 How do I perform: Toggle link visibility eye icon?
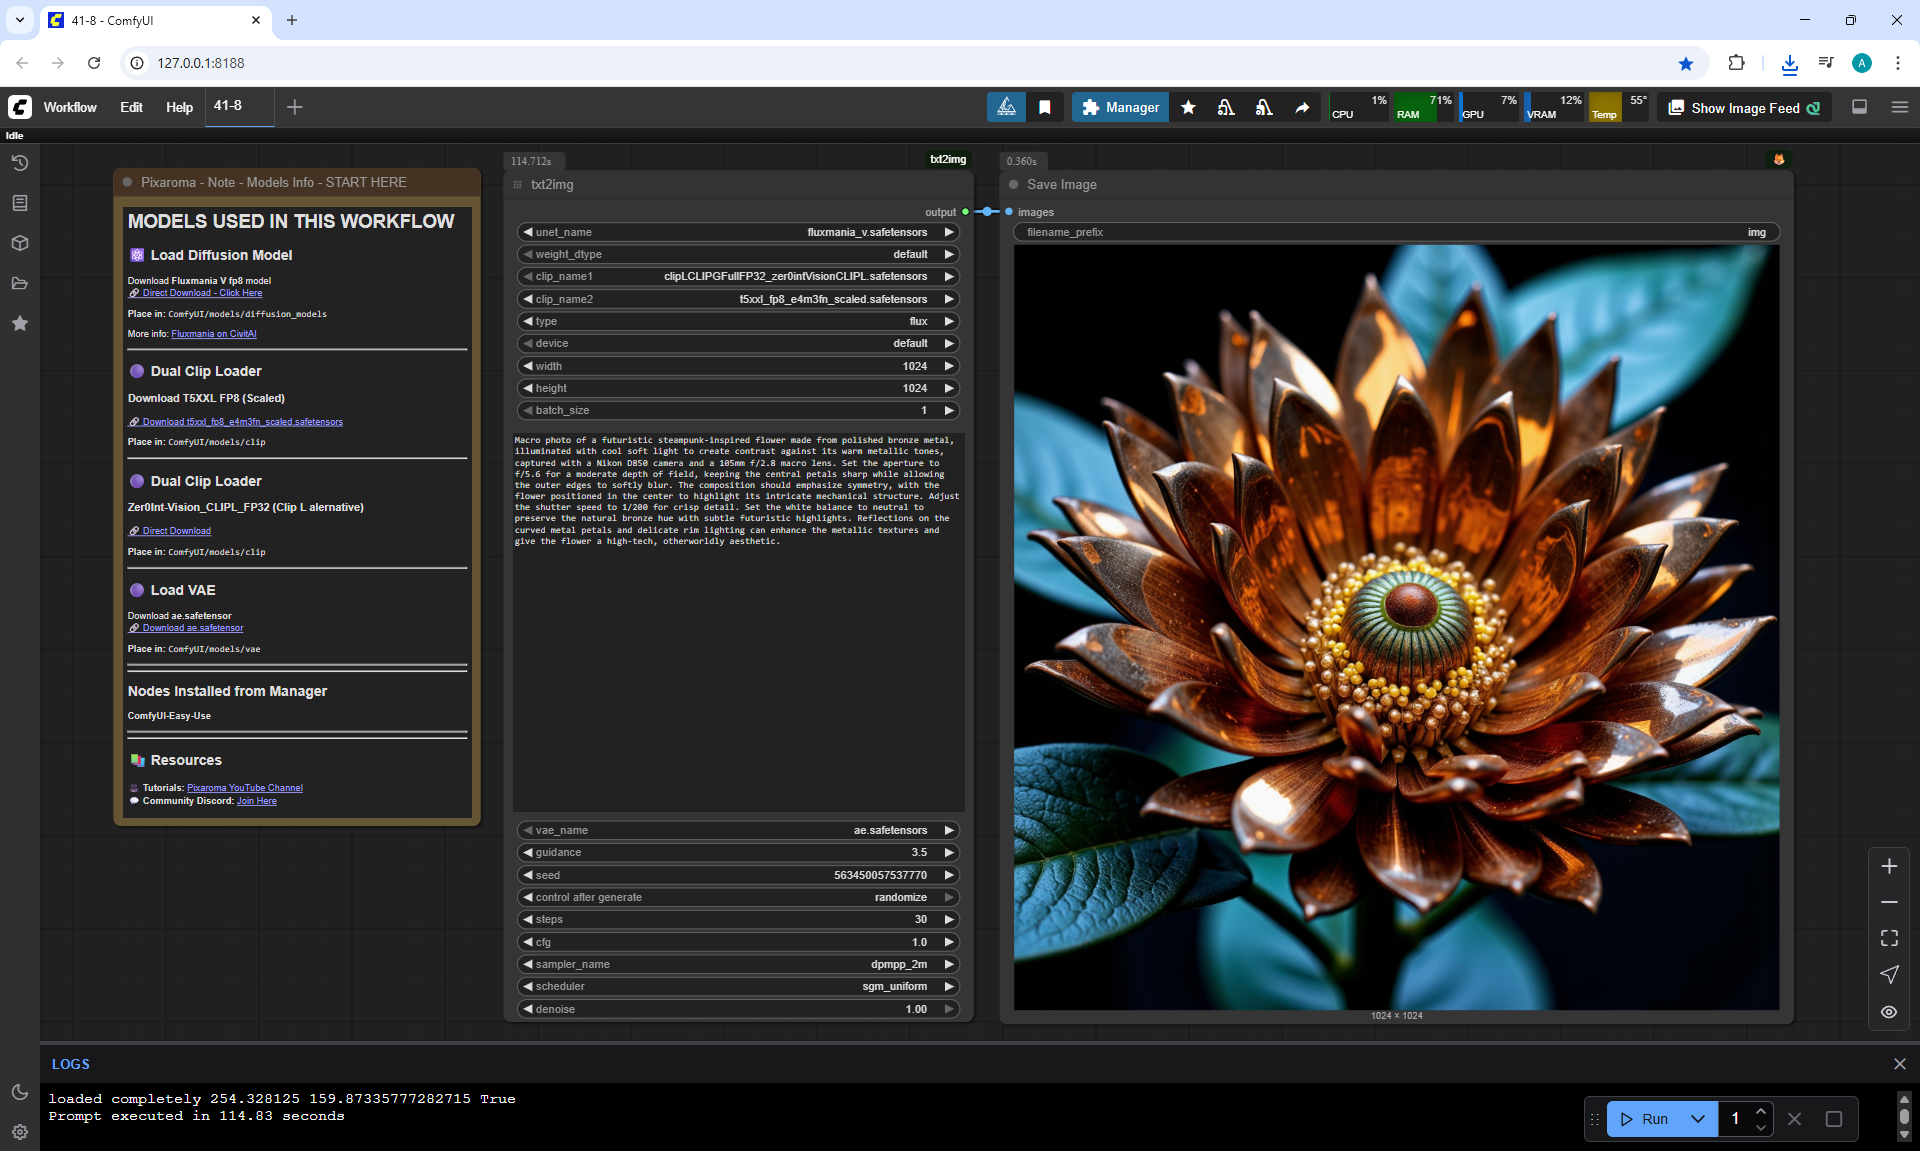click(x=1888, y=1012)
